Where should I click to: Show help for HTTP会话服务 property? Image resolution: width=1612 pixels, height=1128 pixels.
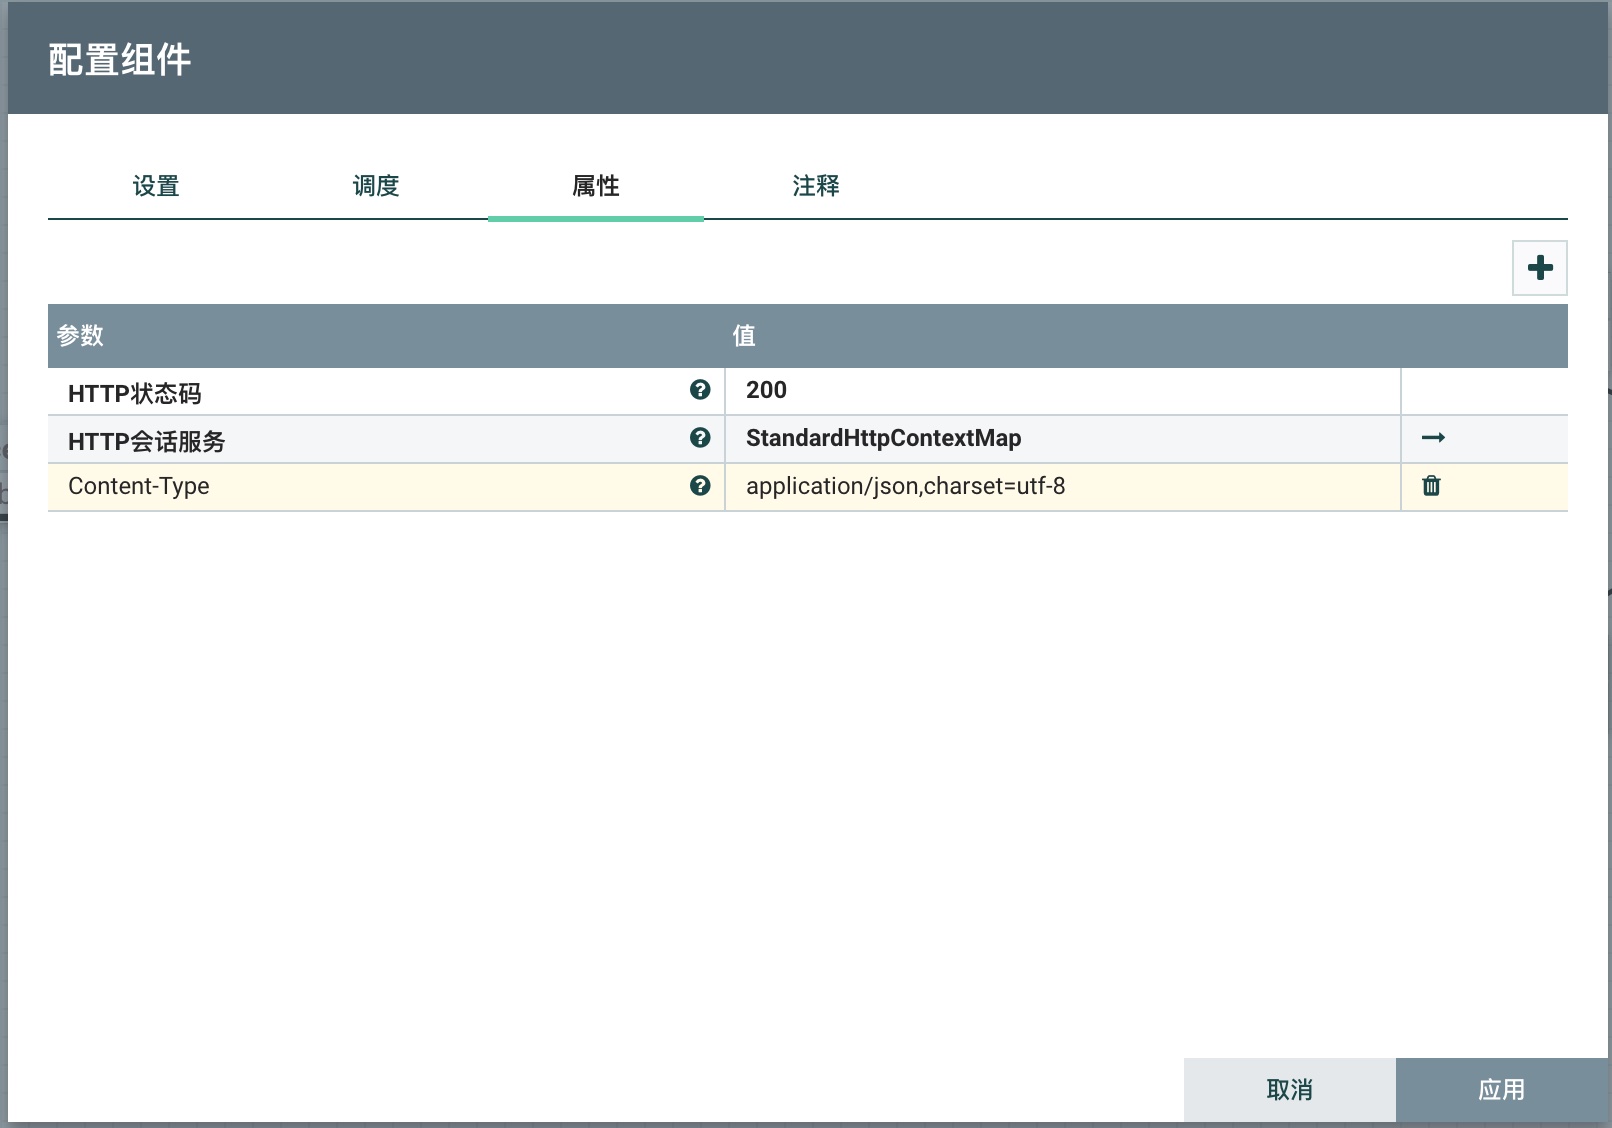click(x=700, y=438)
